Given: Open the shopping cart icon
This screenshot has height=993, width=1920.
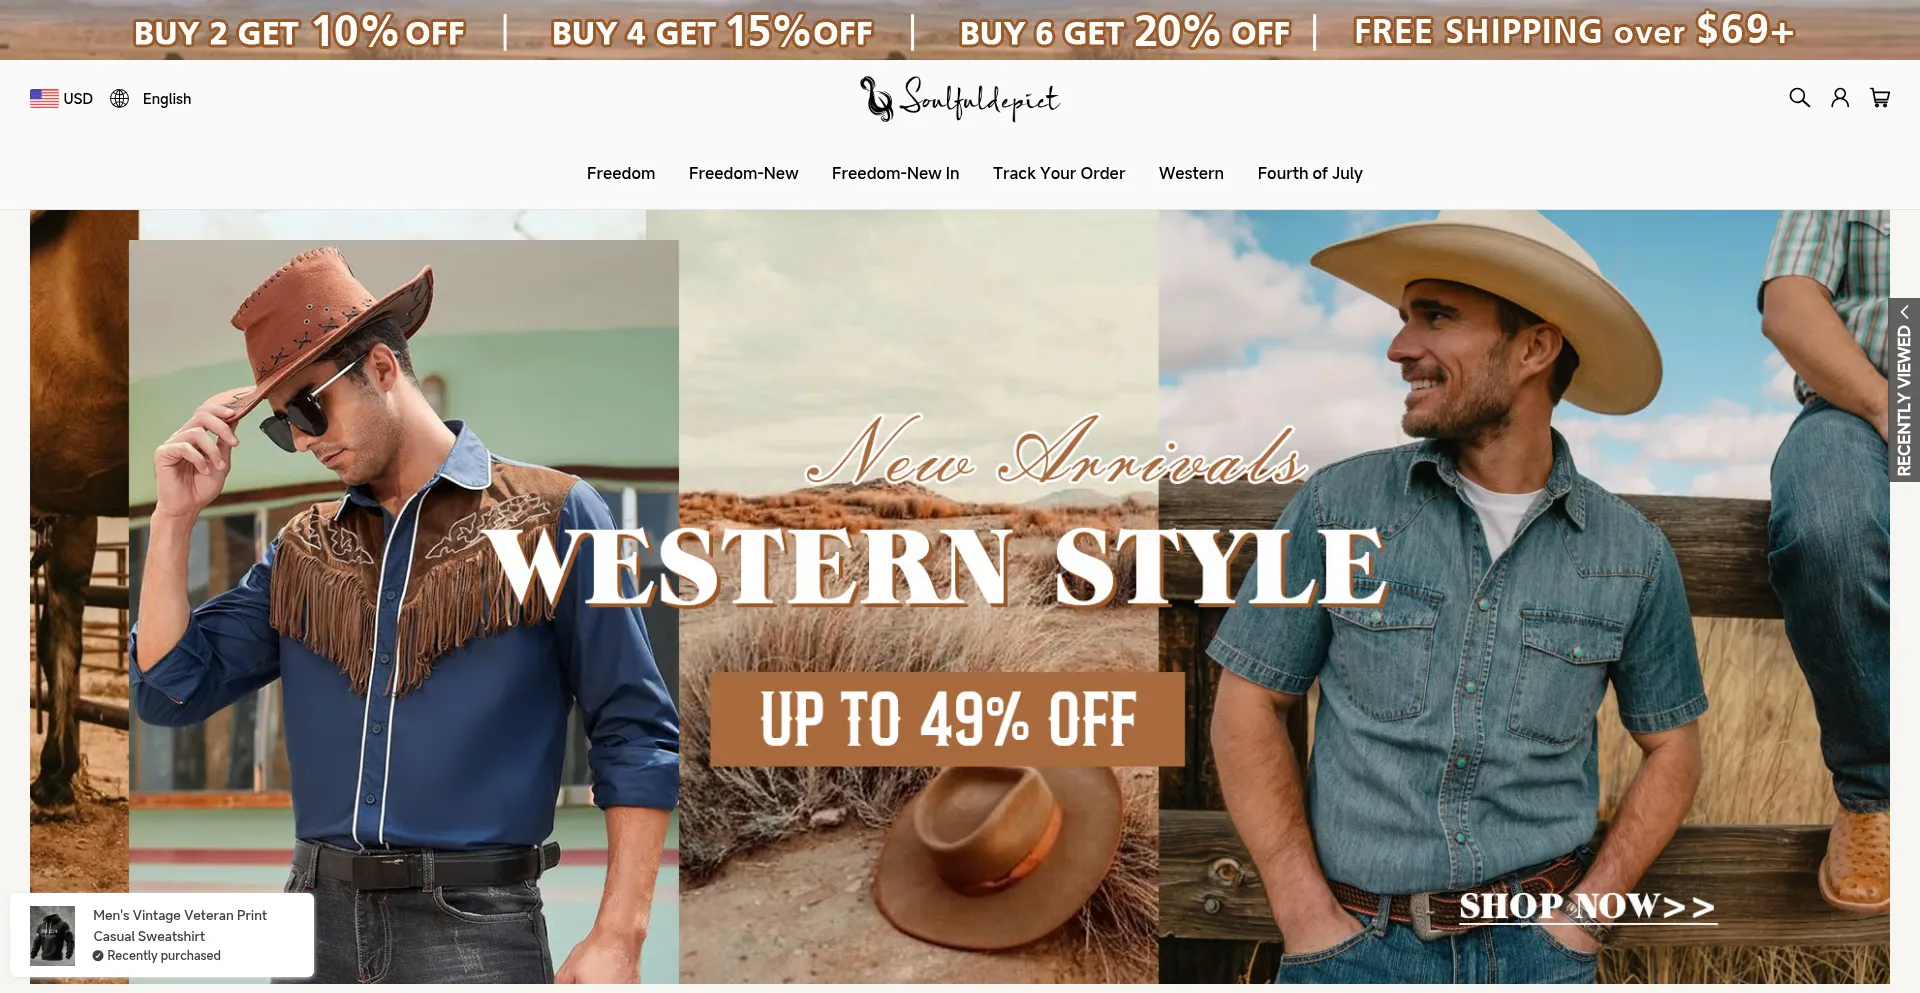Looking at the screenshot, I should tap(1880, 98).
